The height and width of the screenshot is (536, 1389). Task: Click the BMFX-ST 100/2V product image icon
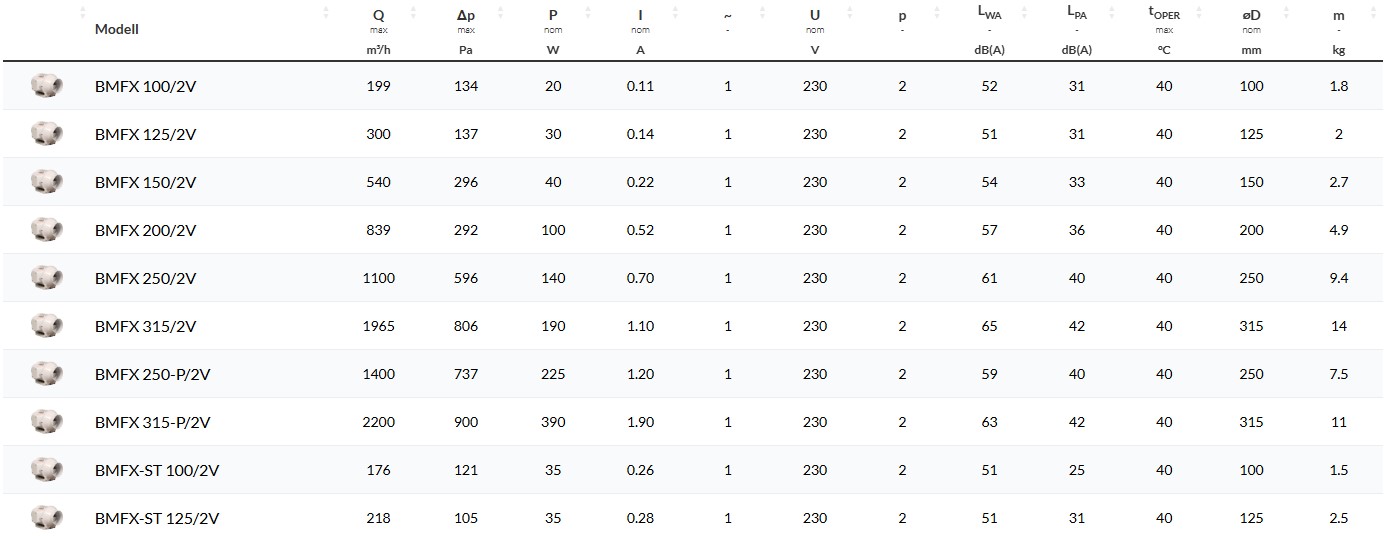(46, 470)
